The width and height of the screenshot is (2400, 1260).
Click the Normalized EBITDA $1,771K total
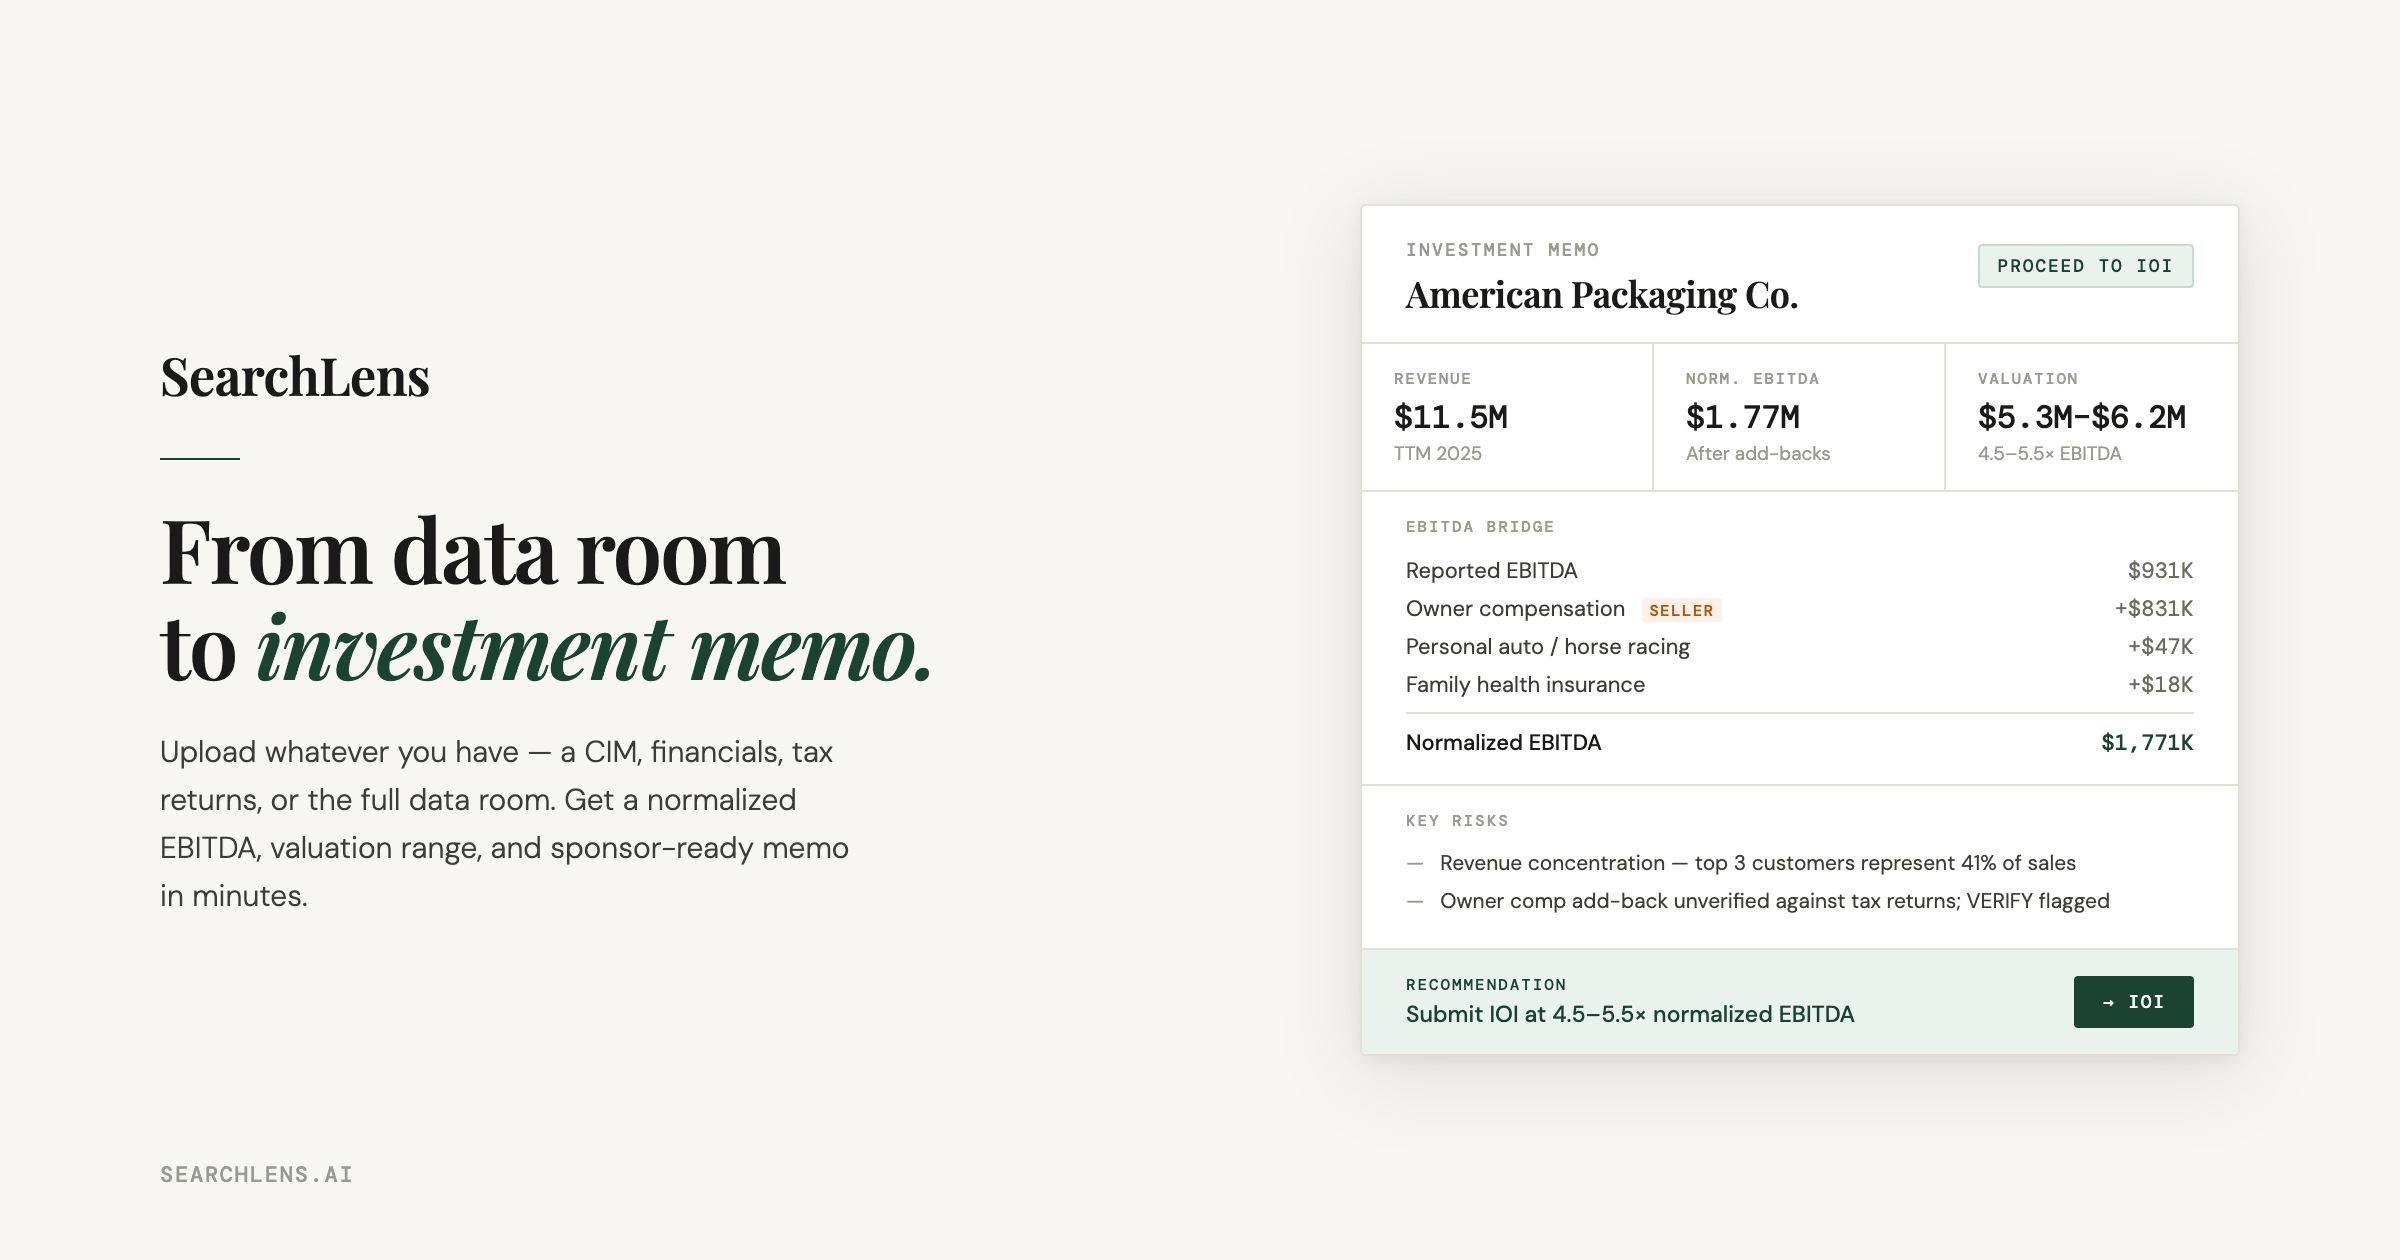tap(2146, 743)
